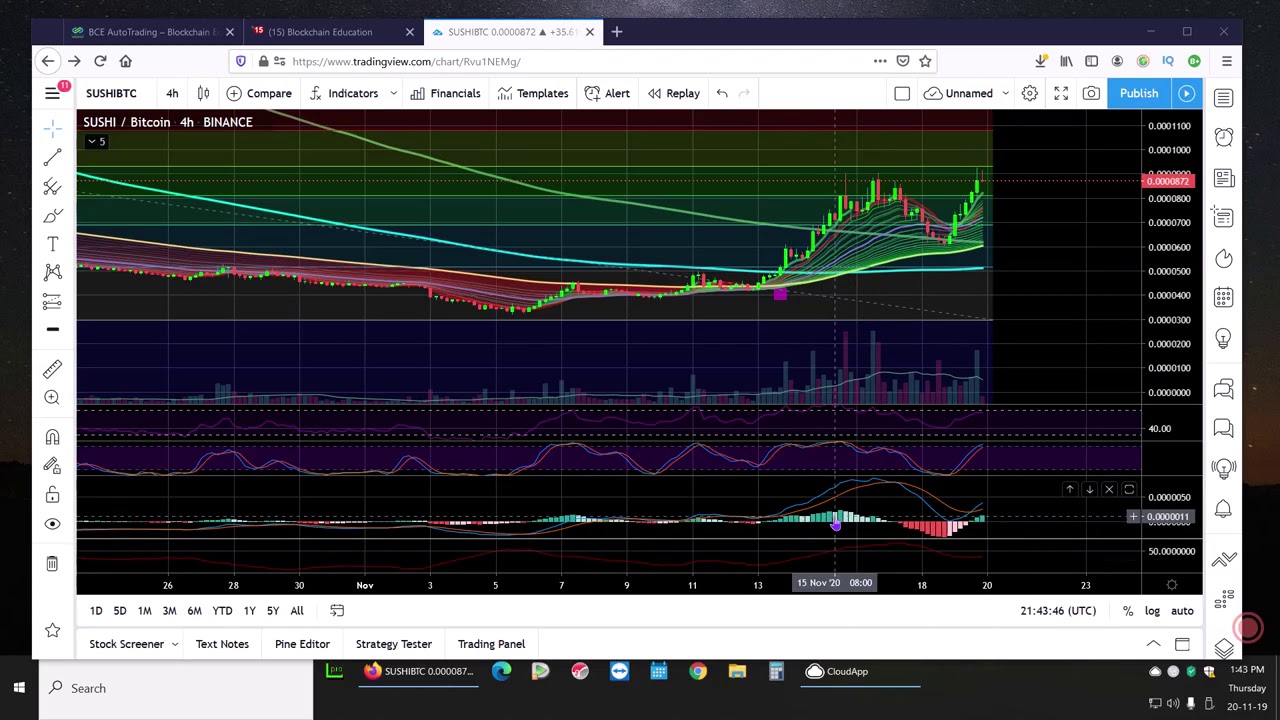Toggle lock all drawing tools
The height and width of the screenshot is (720, 1280).
pyautogui.click(x=52, y=495)
